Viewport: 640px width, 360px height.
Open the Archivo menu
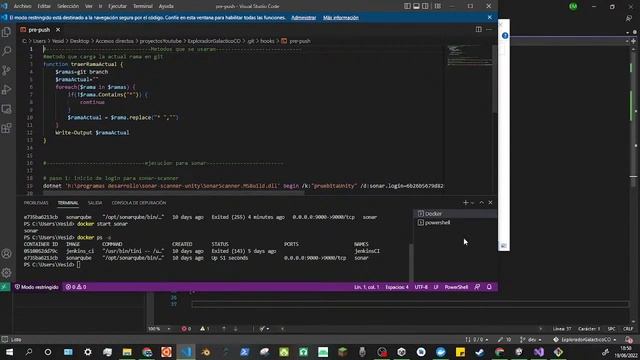(x=22, y=6)
